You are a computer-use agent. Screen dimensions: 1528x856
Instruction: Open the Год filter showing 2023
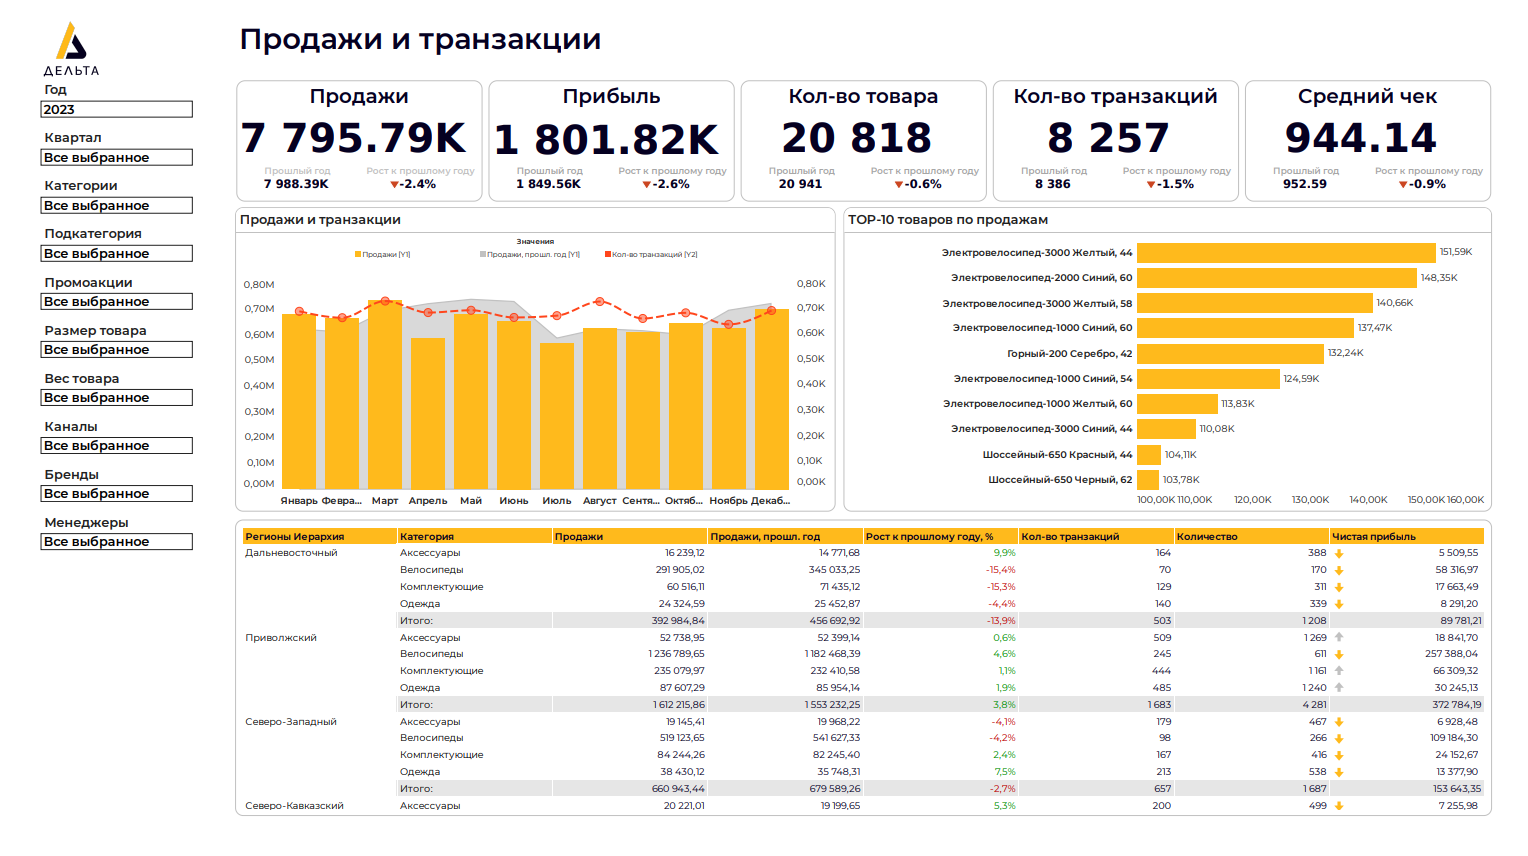(116, 109)
